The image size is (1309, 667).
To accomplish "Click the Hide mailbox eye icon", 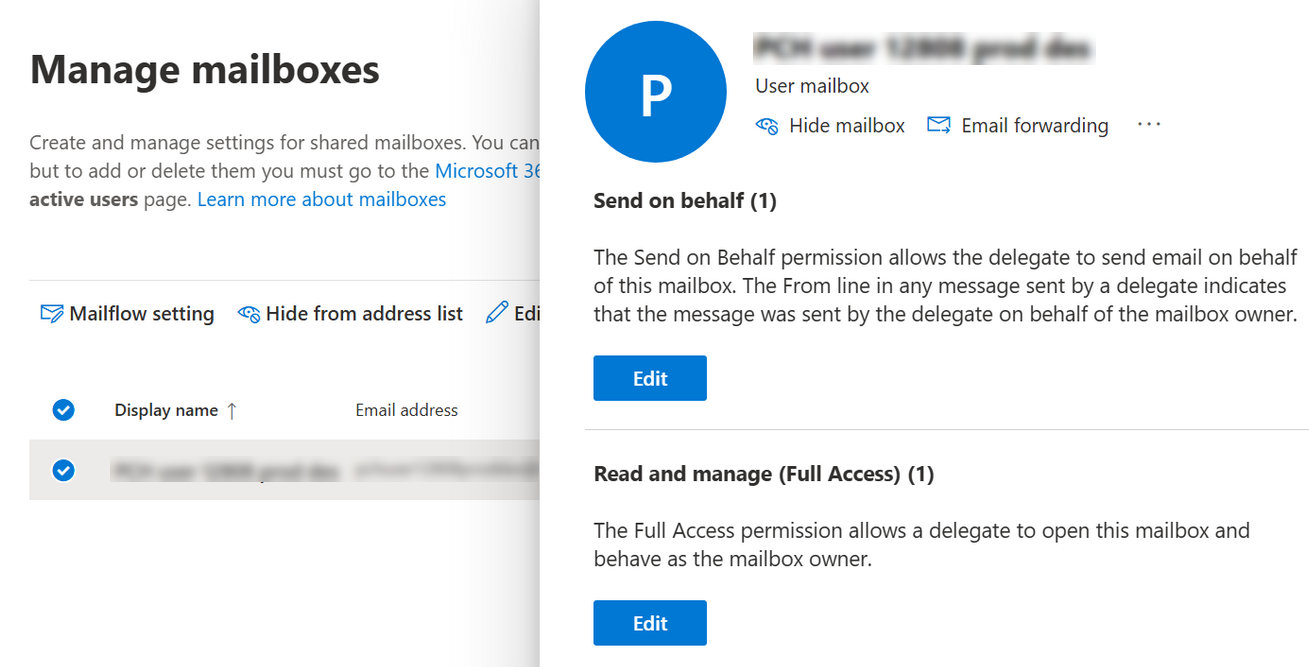I will point(766,125).
